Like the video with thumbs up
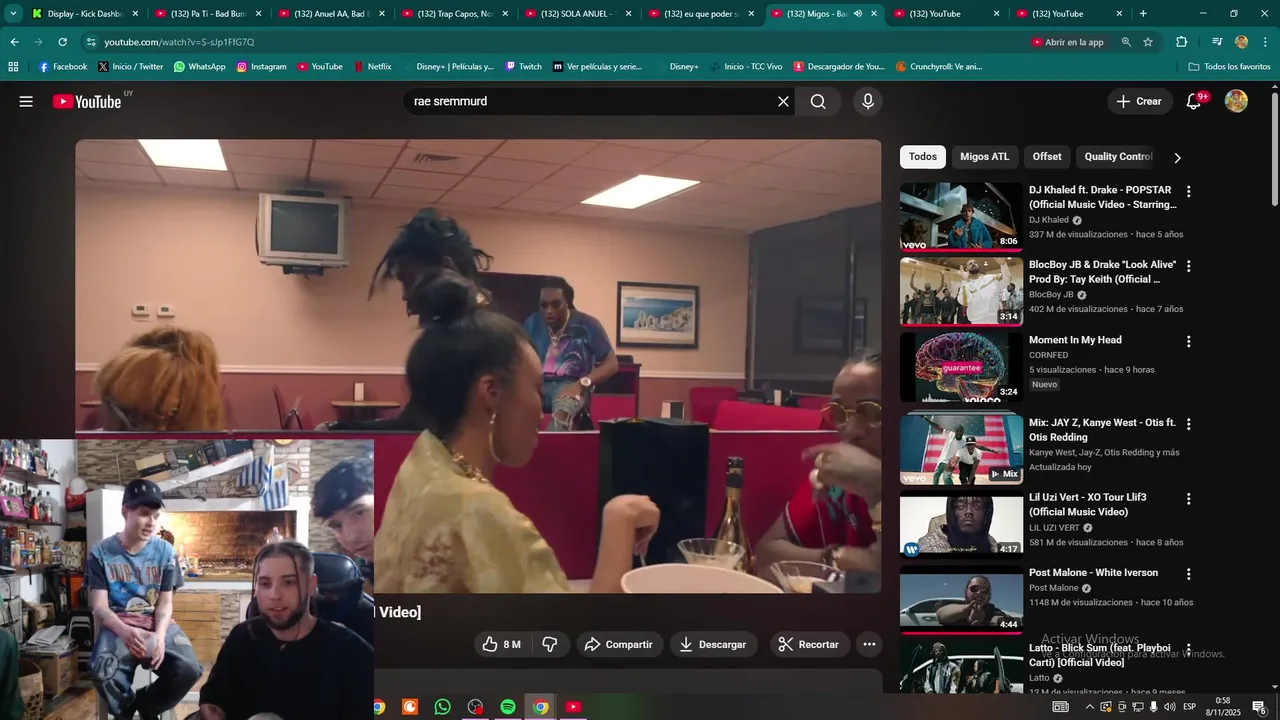Viewport: 1280px width, 720px height. point(501,644)
